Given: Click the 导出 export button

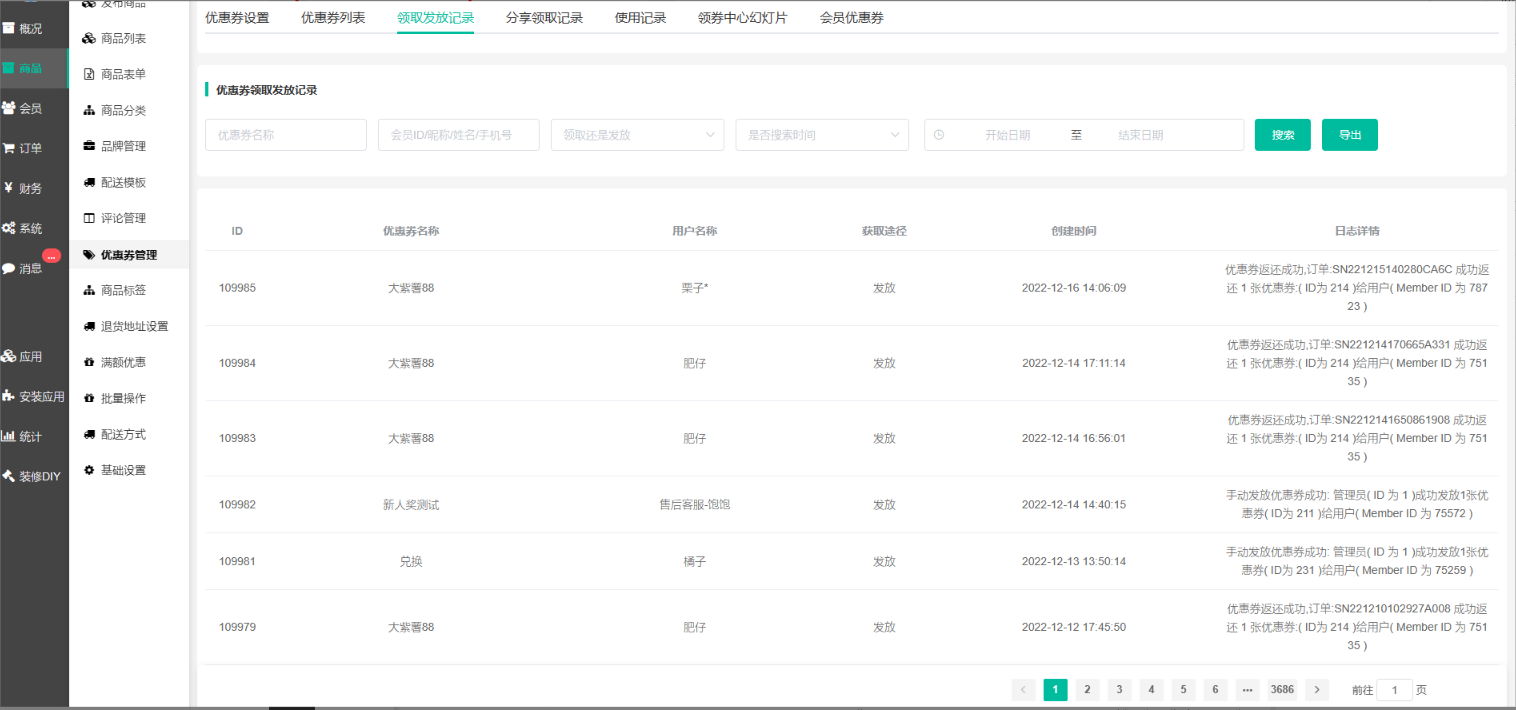Looking at the screenshot, I should click(x=1349, y=135).
